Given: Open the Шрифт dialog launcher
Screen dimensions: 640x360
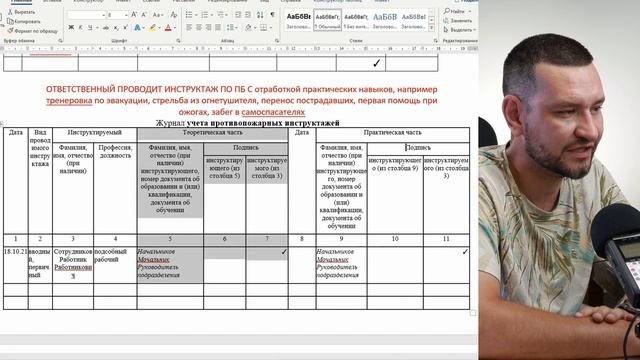Looking at the screenshot, I should tap(178, 41).
